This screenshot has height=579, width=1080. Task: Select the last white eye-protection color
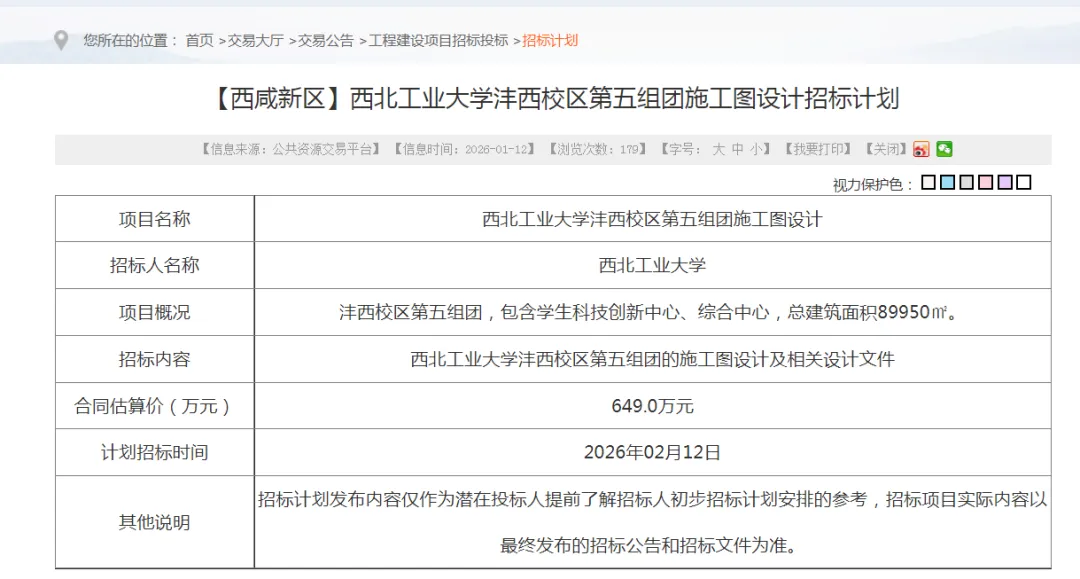click(1024, 182)
